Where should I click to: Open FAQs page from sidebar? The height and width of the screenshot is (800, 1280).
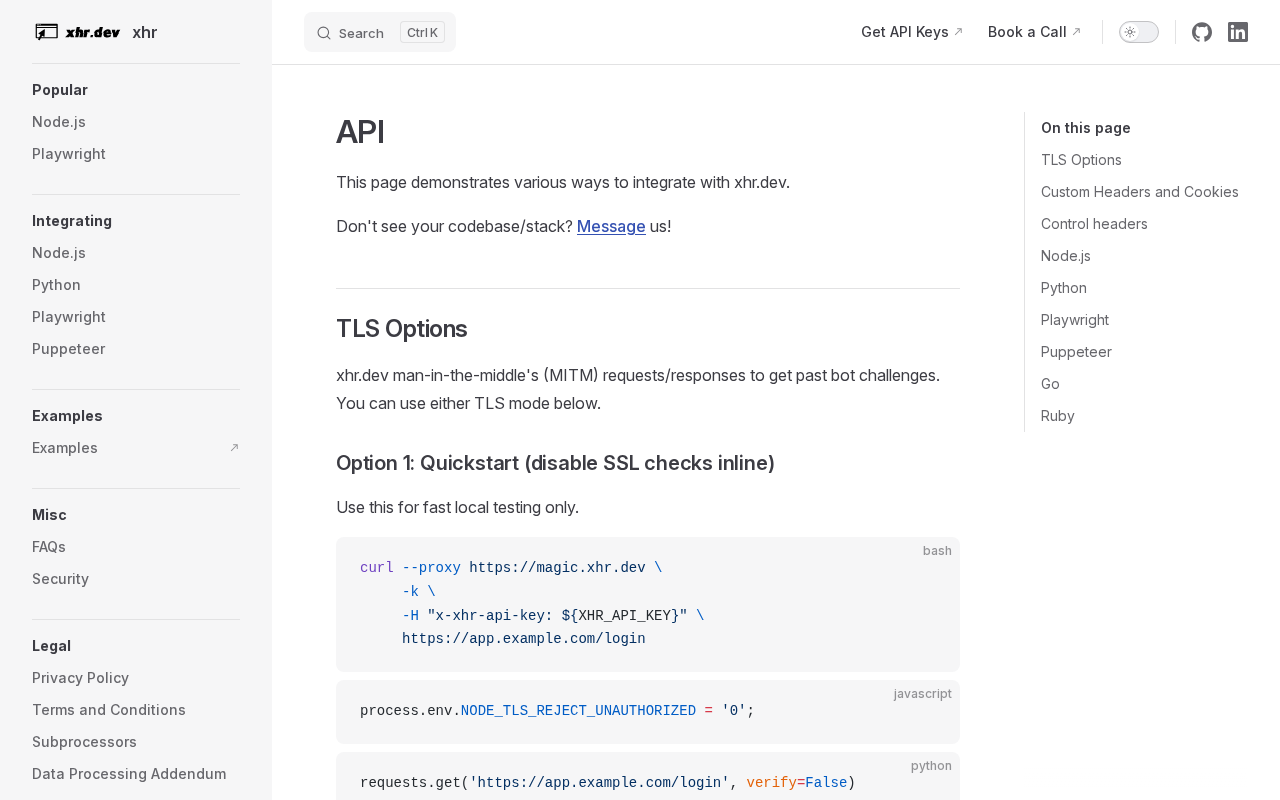click(x=49, y=547)
